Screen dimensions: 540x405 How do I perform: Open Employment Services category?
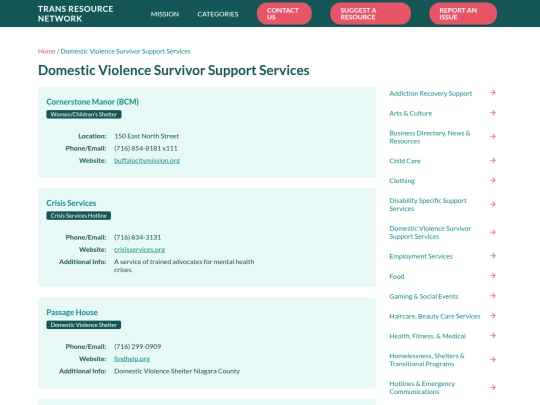pyautogui.click(x=421, y=256)
